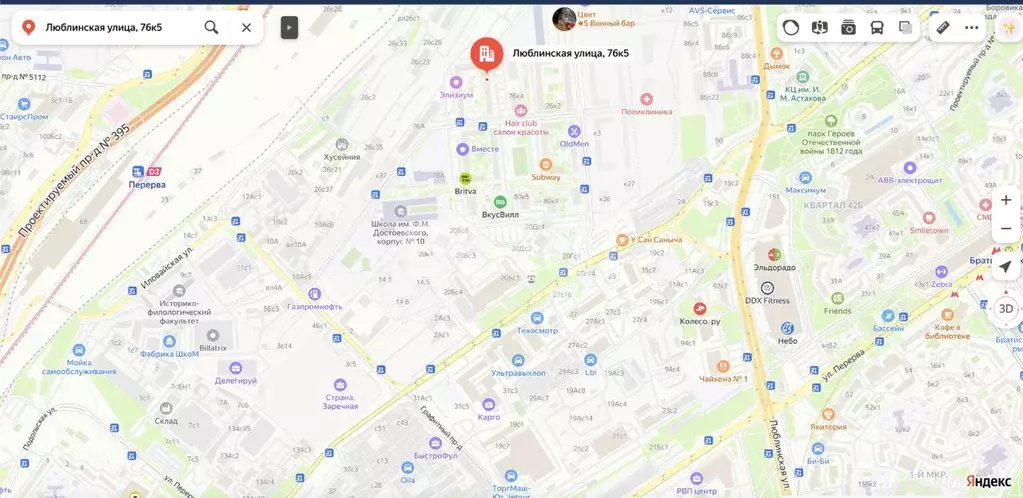Open the БыстроФул marker

click(x=436, y=443)
